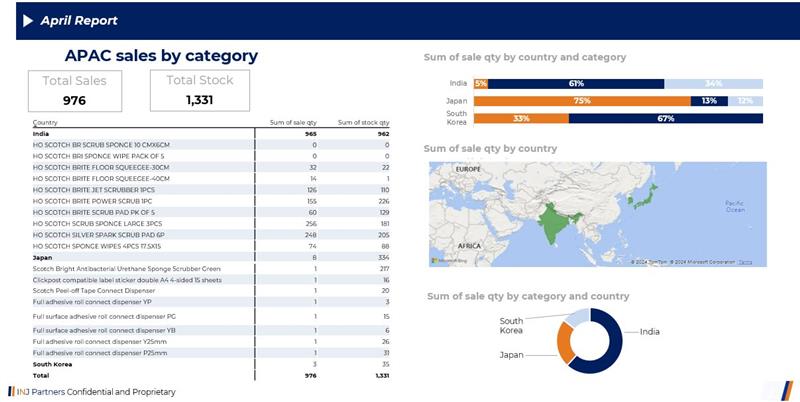Click India's orange 5% bar segment
The height and width of the screenshot is (402, 800).
pos(481,84)
